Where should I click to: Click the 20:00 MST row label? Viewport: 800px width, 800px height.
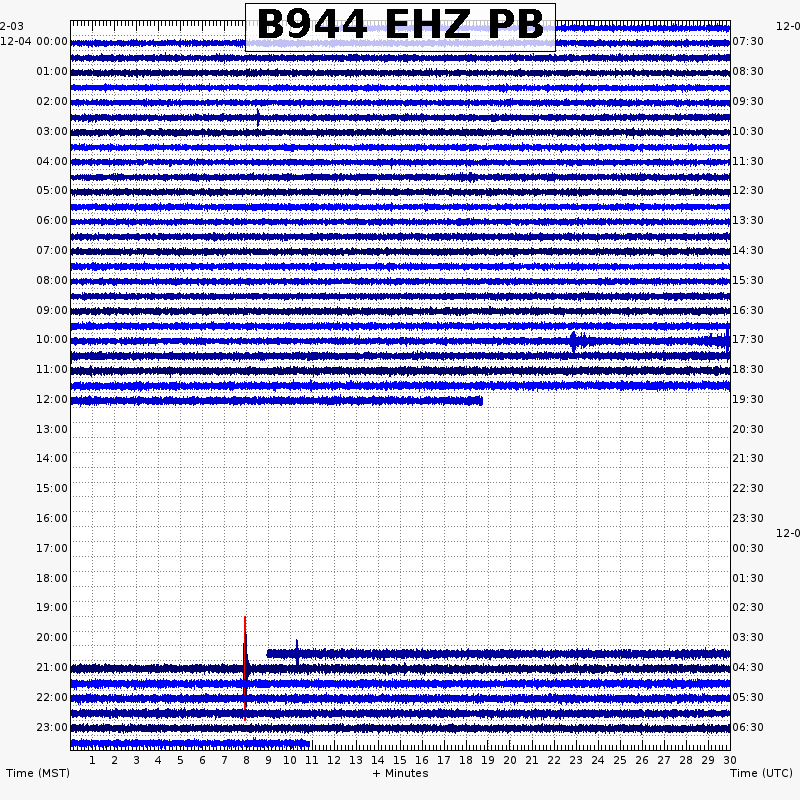click(x=52, y=637)
